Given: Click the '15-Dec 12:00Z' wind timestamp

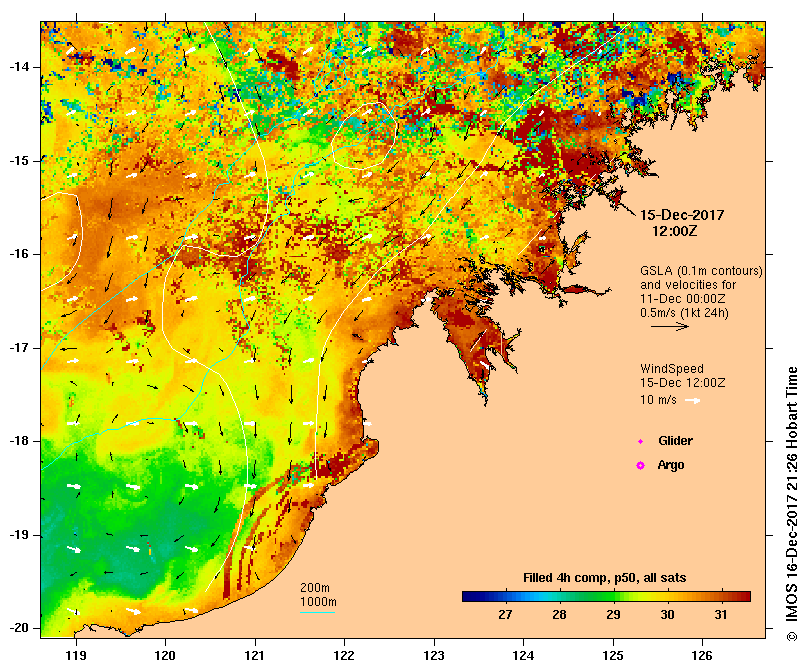Looking at the screenshot, I should [683, 383].
